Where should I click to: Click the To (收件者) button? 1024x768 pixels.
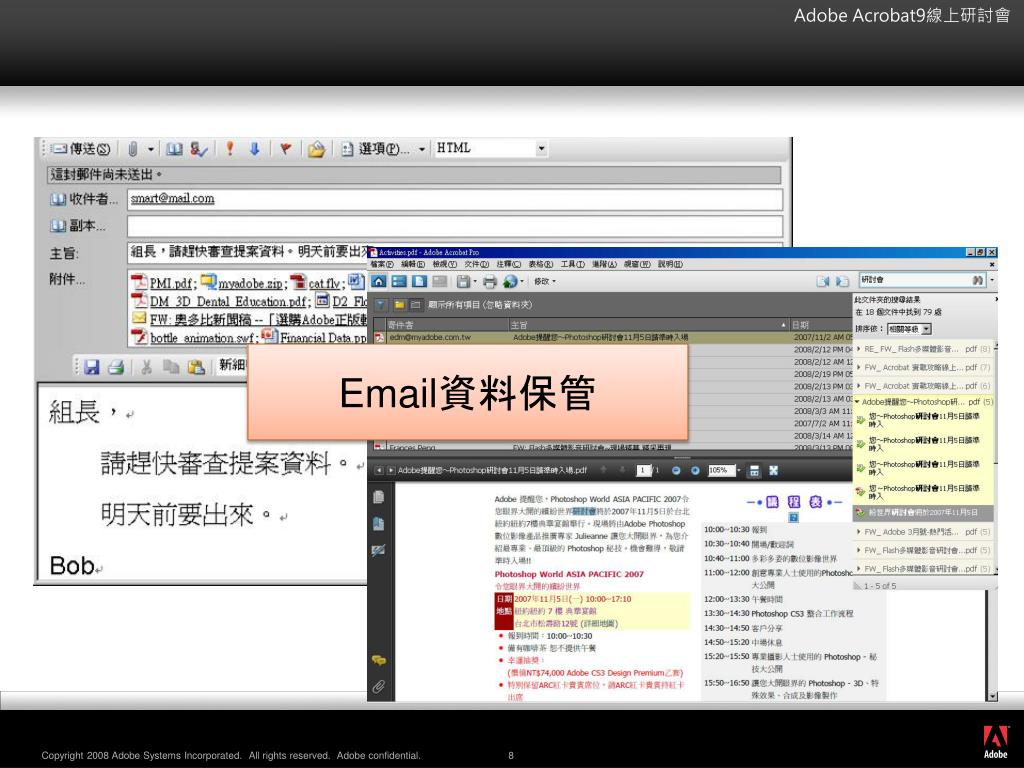coord(85,199)
